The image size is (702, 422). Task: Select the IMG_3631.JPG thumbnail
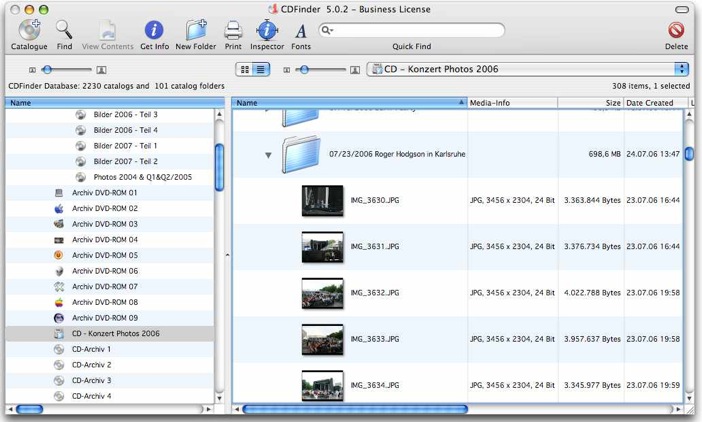coord(322,247)
